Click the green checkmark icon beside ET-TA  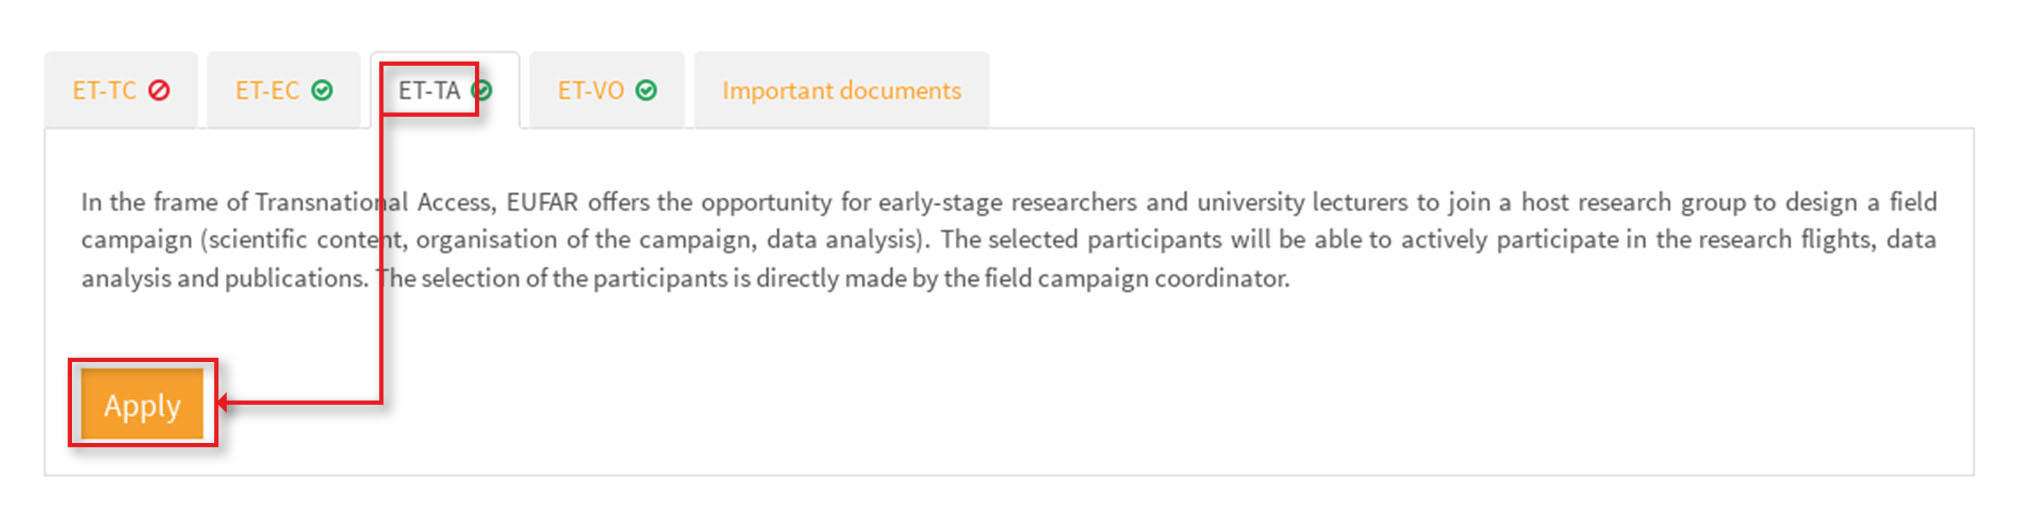484,90
